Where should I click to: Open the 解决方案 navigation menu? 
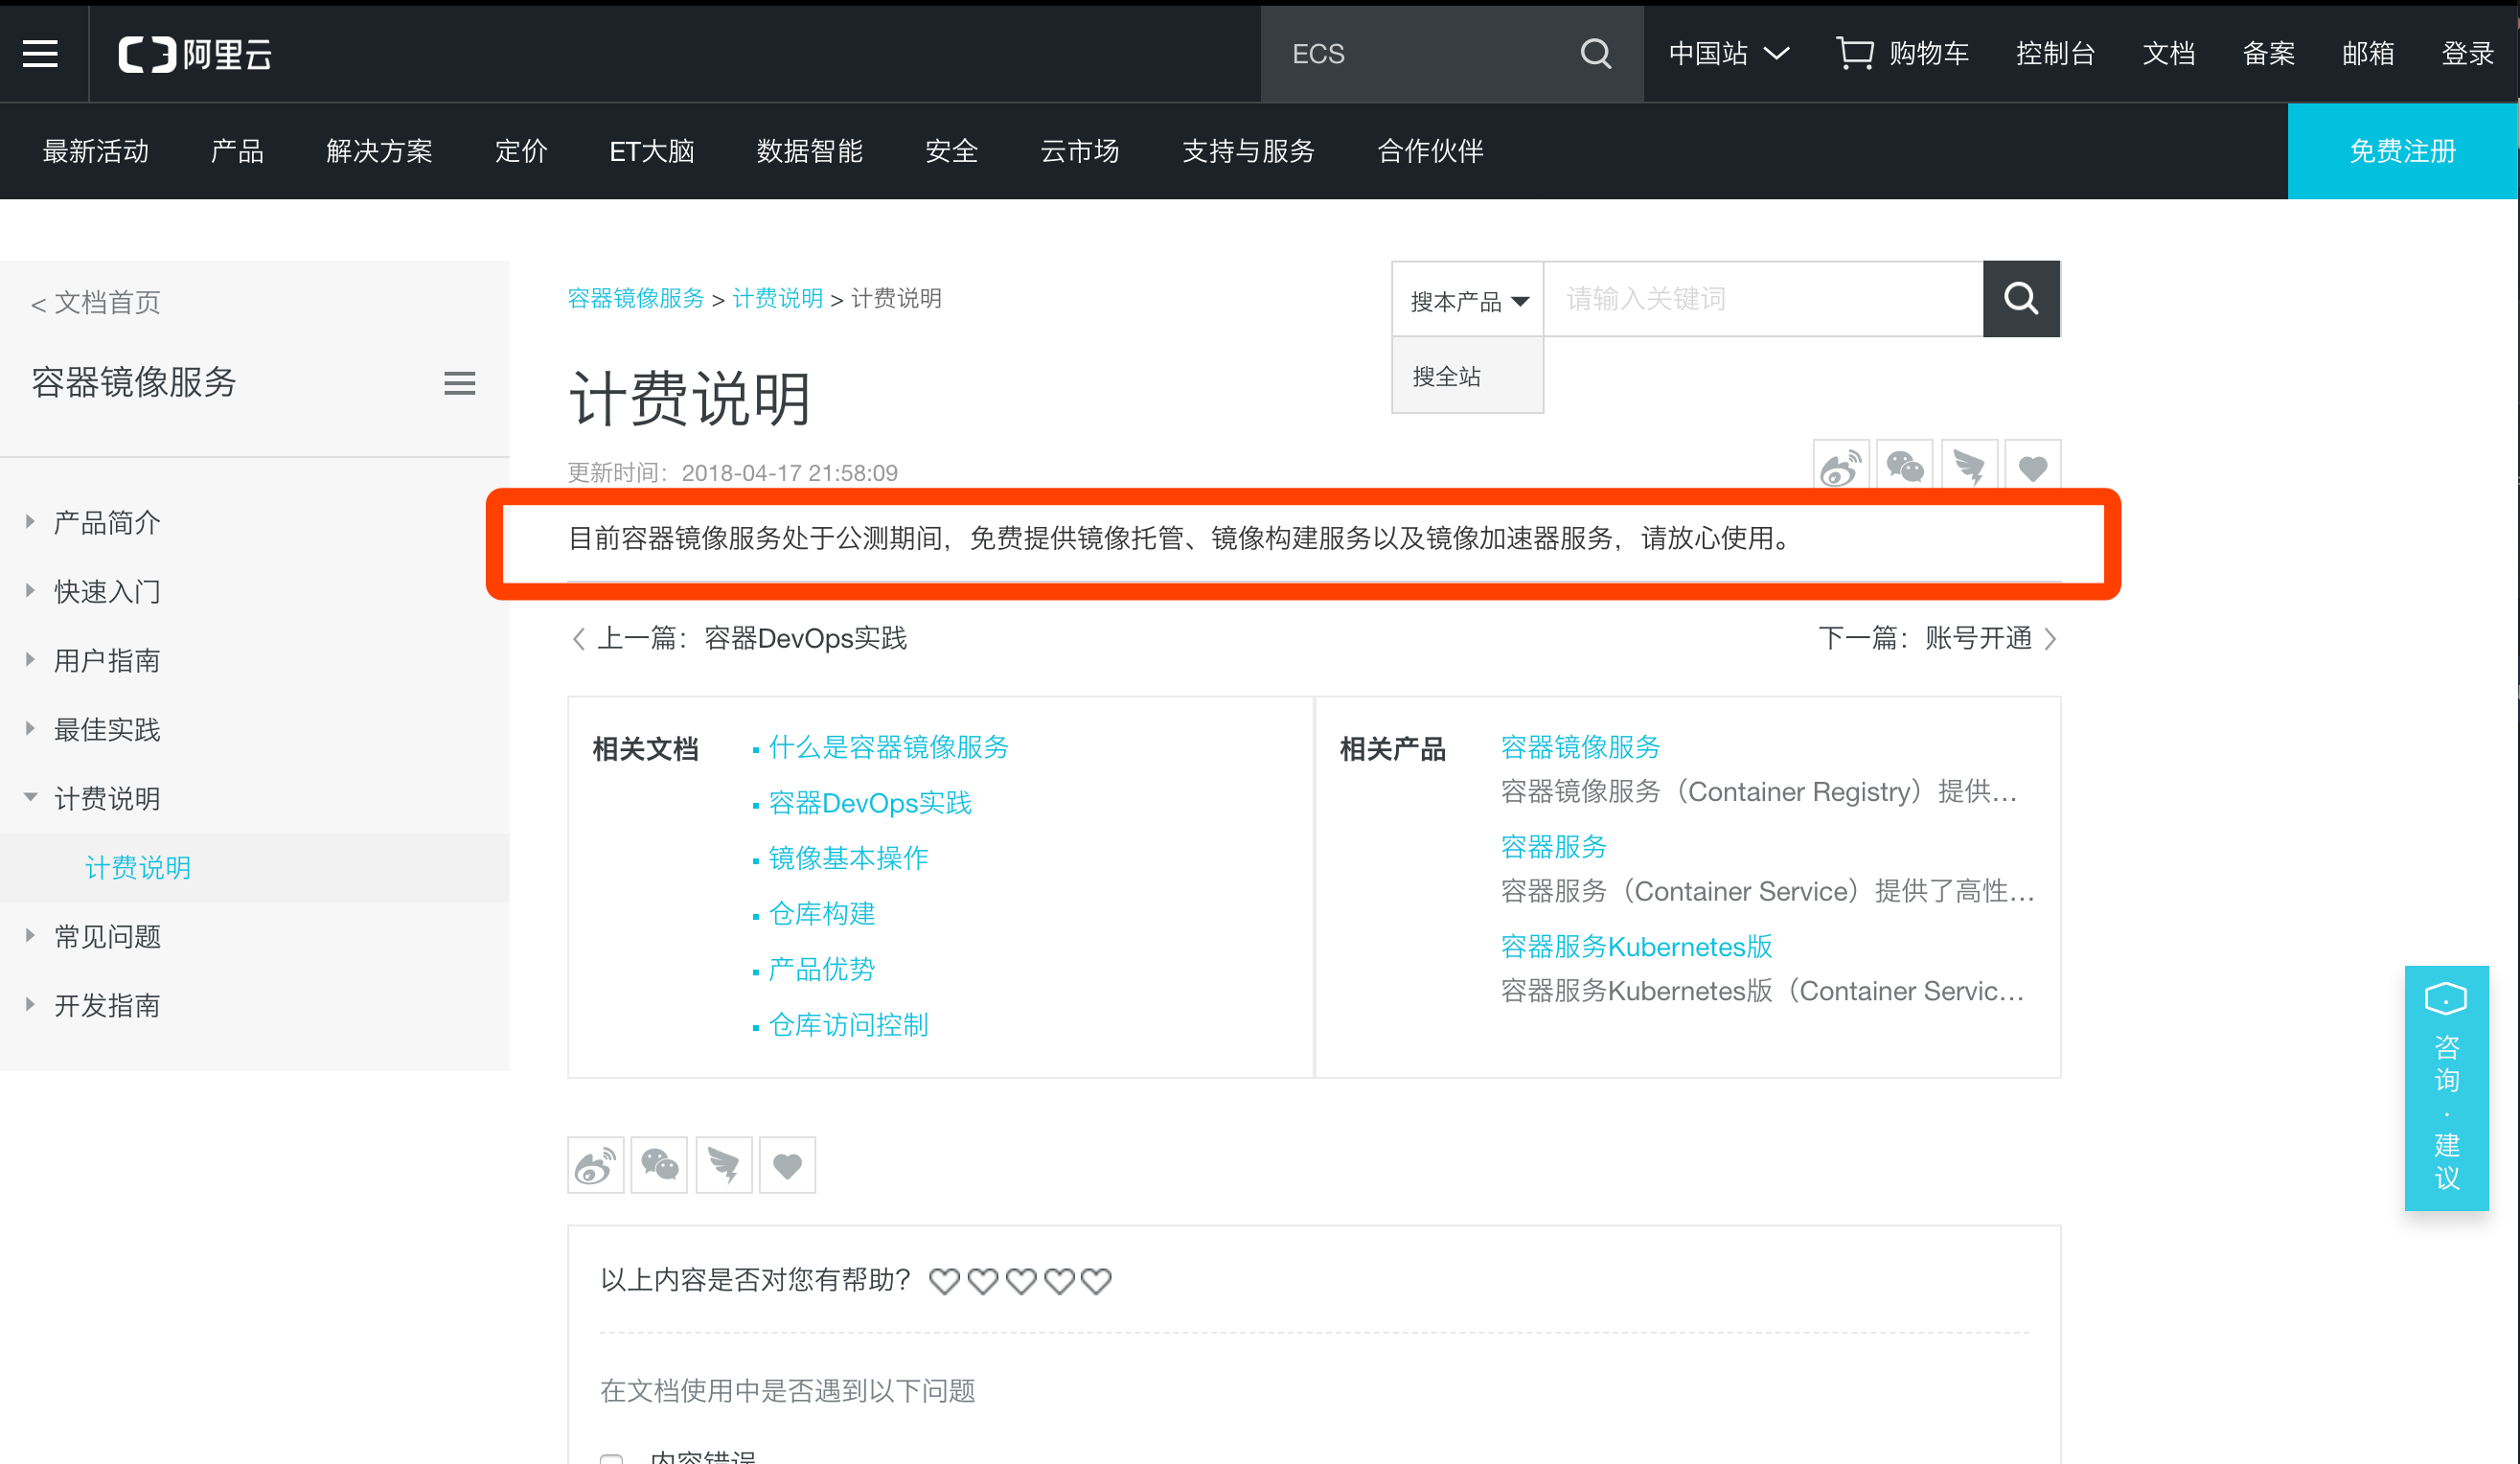[x=379, y=151]
